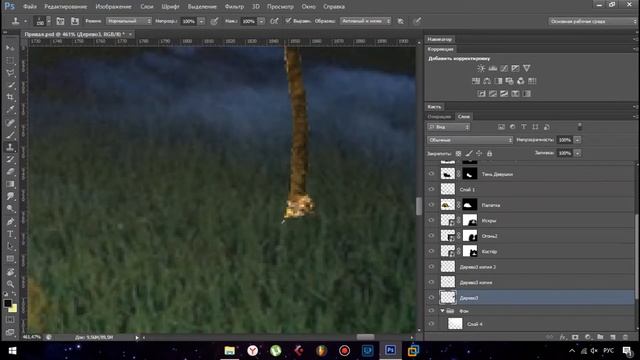Viewport: 640px width, 360px height.
Task: Add a Vibrance adjustment
Action: coord(527,68)
